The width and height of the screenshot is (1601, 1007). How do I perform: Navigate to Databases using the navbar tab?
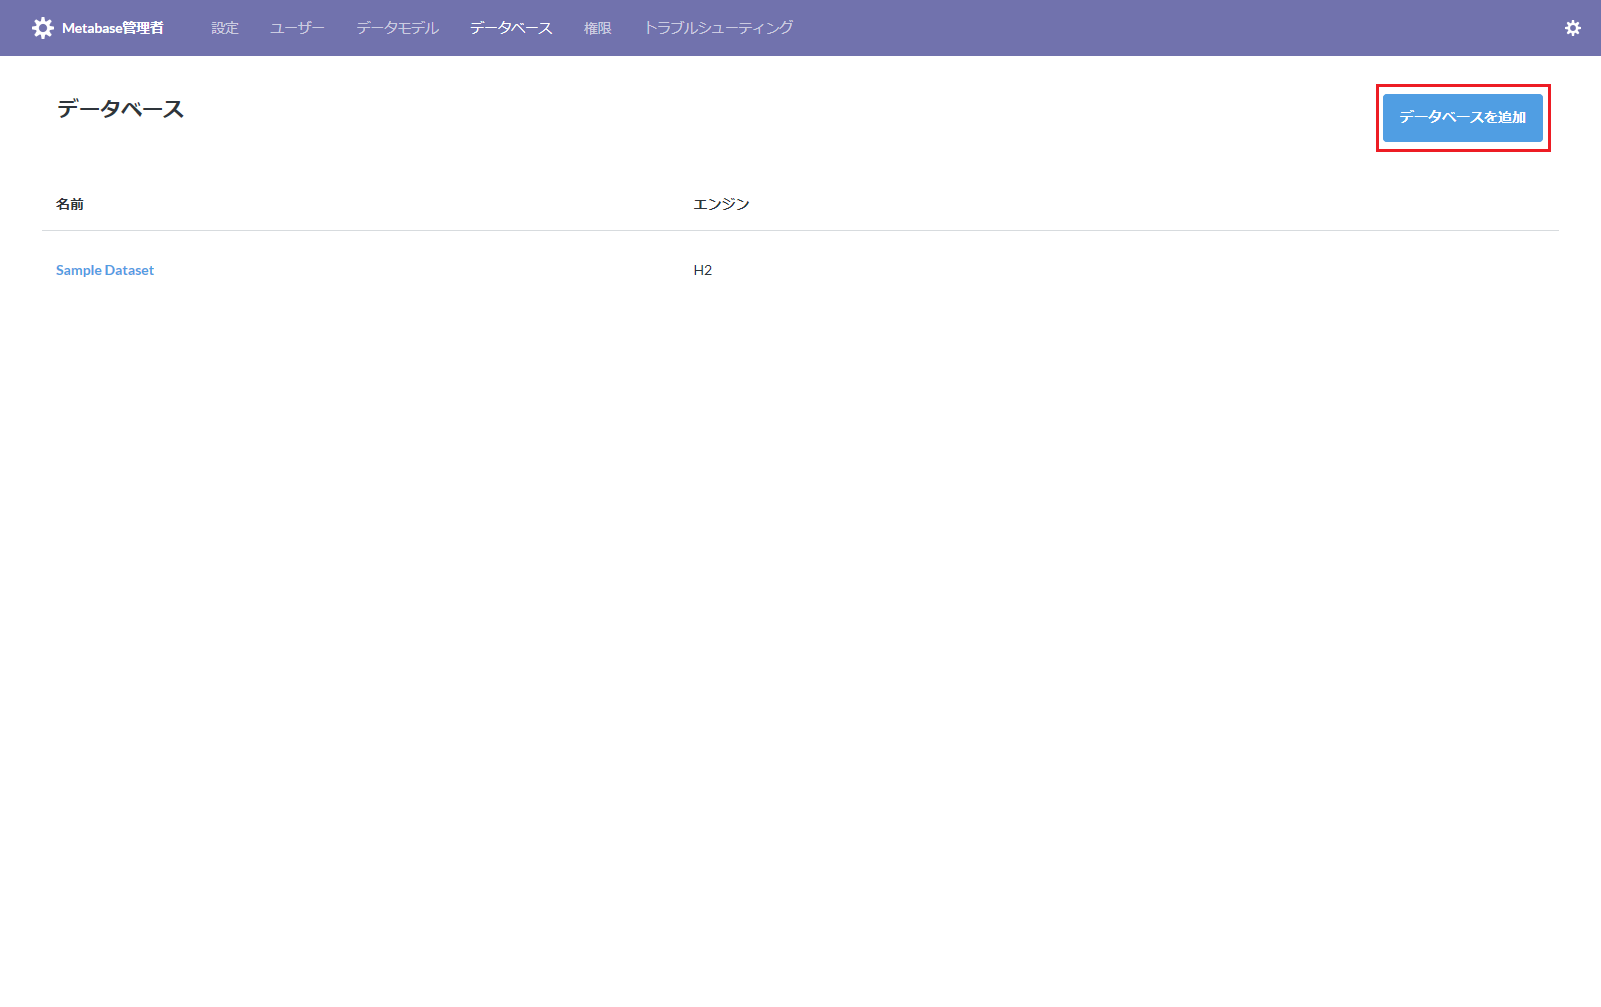[x=510, y=27]
